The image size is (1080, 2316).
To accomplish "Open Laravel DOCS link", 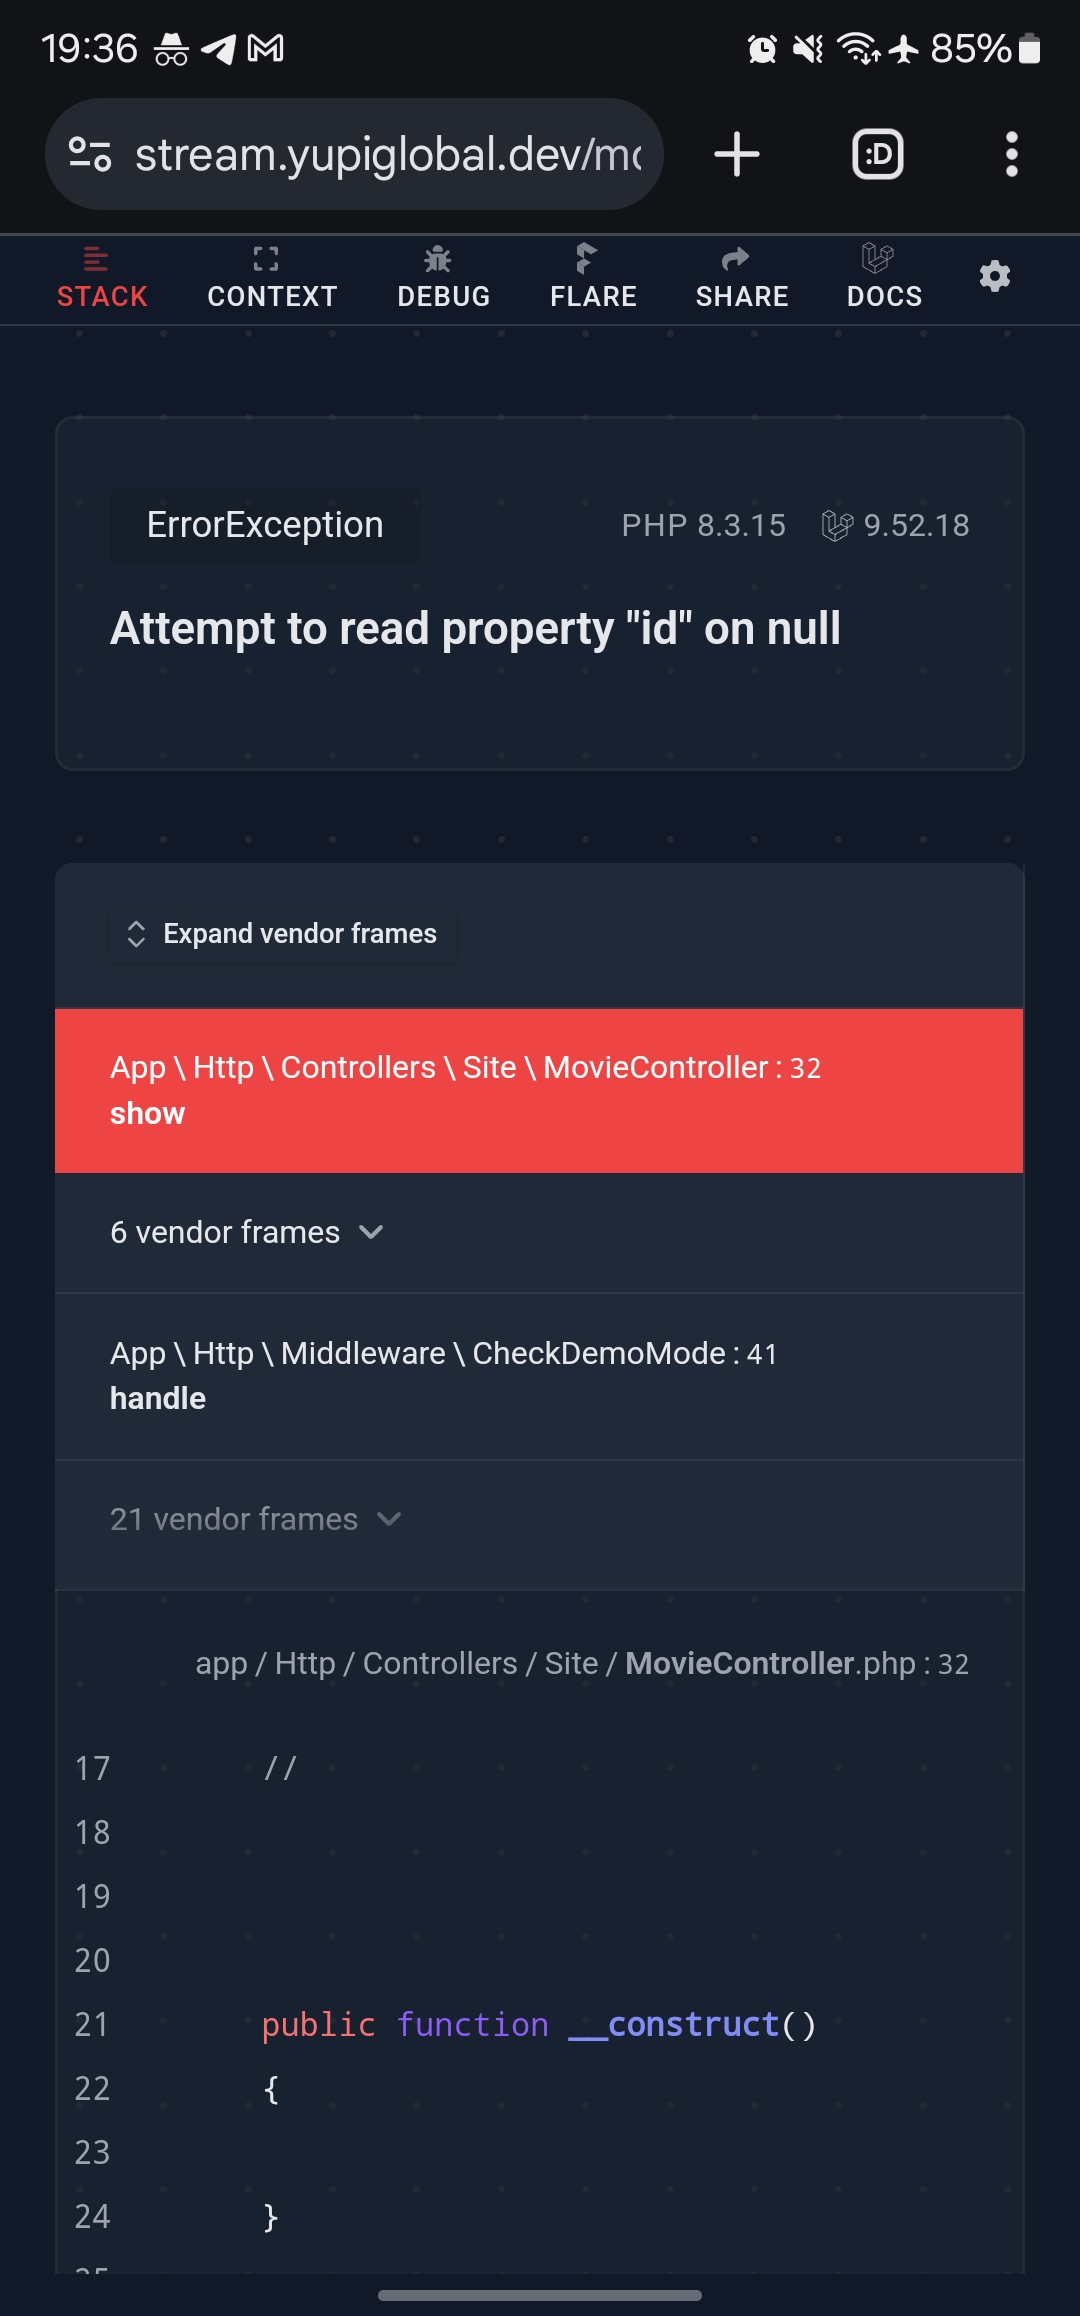I will (x=884, y=278).
